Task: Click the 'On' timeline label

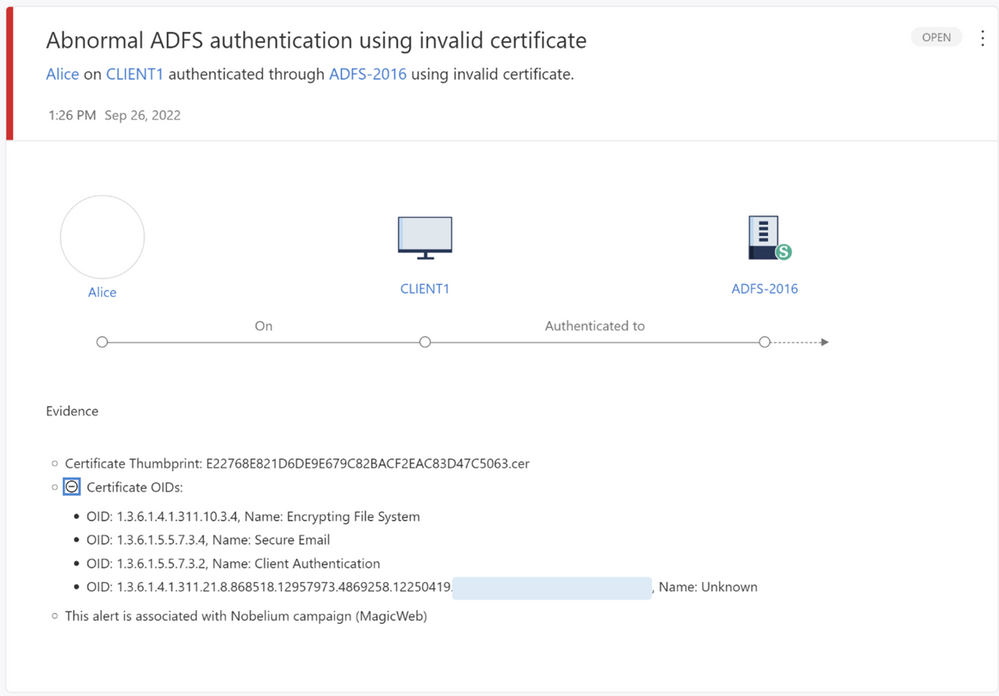Action: pos(264,326)
